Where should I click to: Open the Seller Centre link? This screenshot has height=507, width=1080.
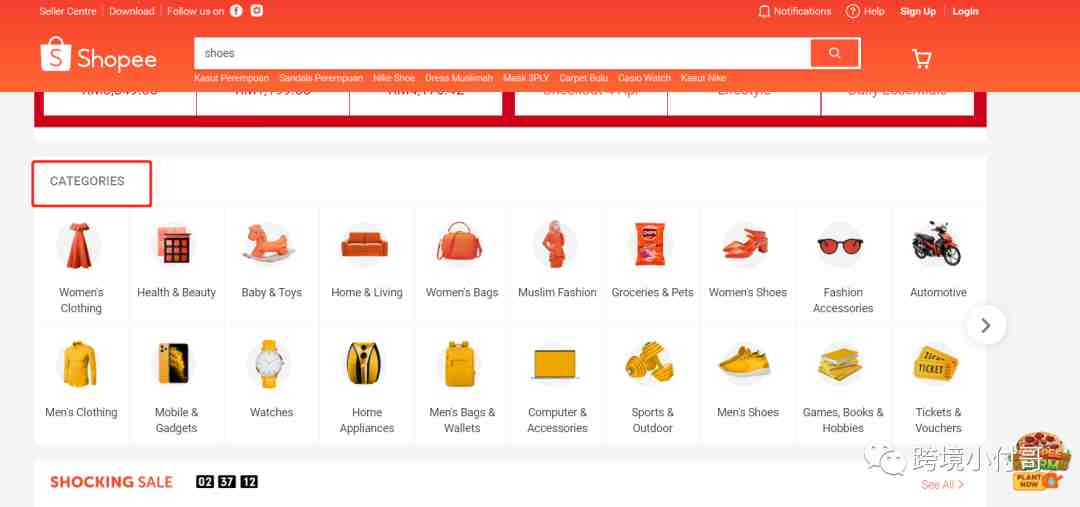point(68,11)
